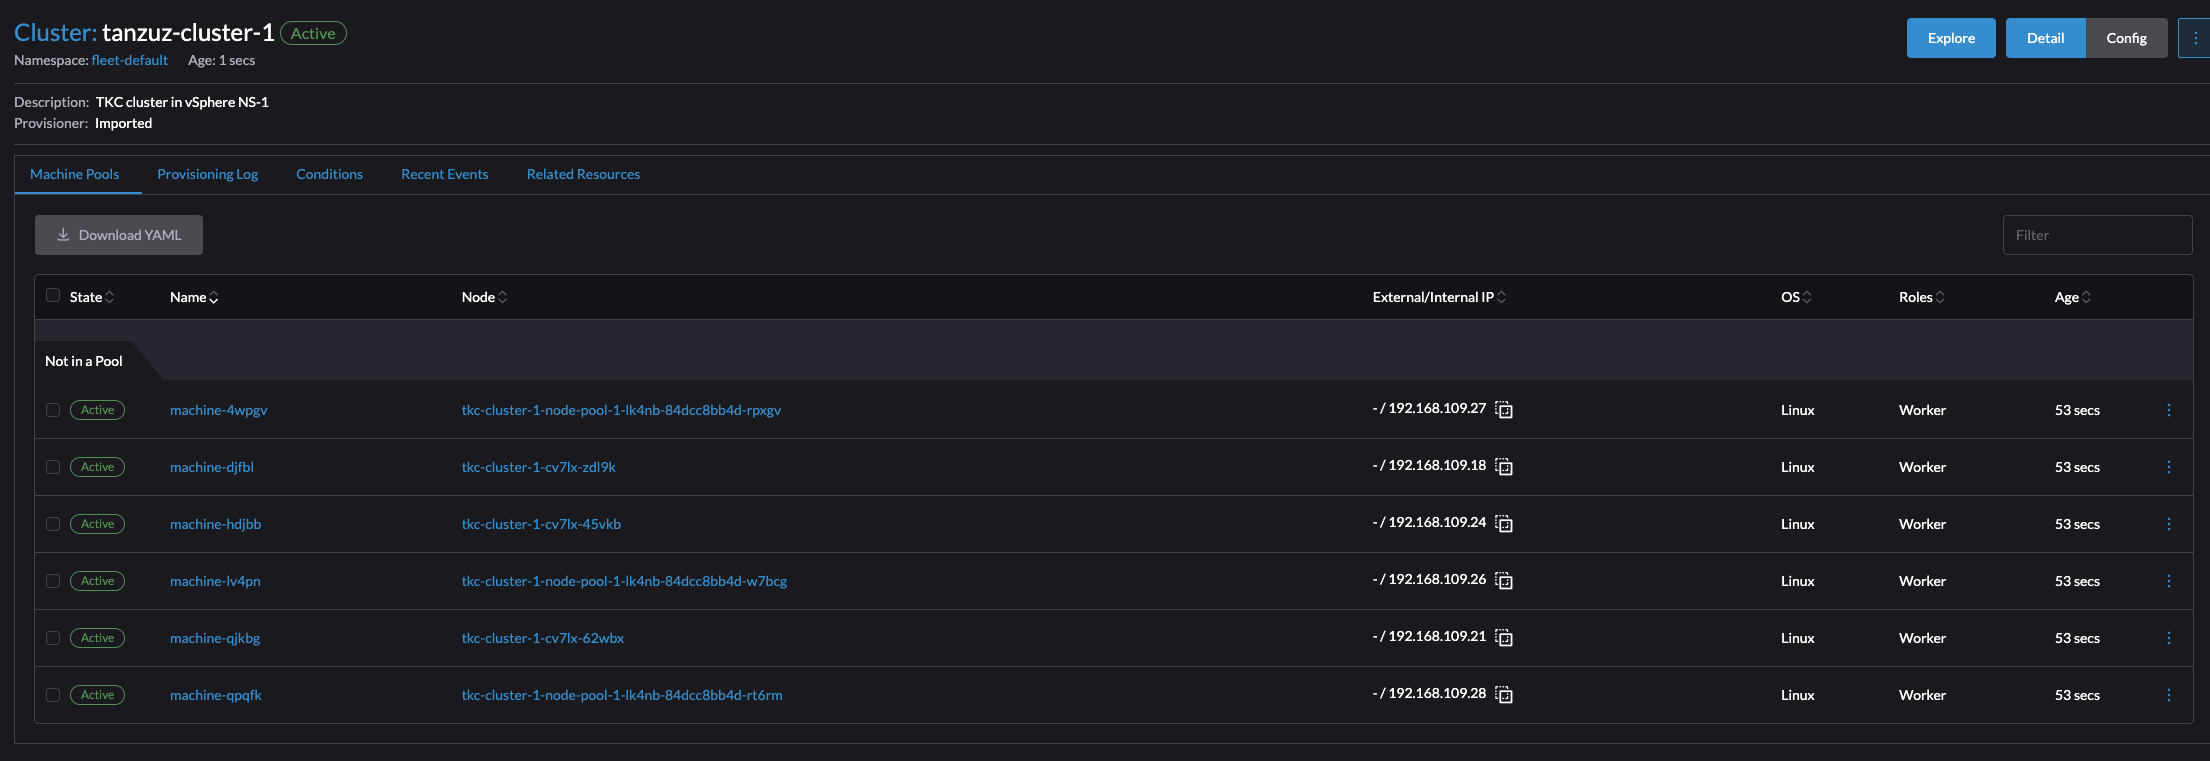Open node link ending in rt6rm
This screenshot has height=761, width=2210.
622,695
